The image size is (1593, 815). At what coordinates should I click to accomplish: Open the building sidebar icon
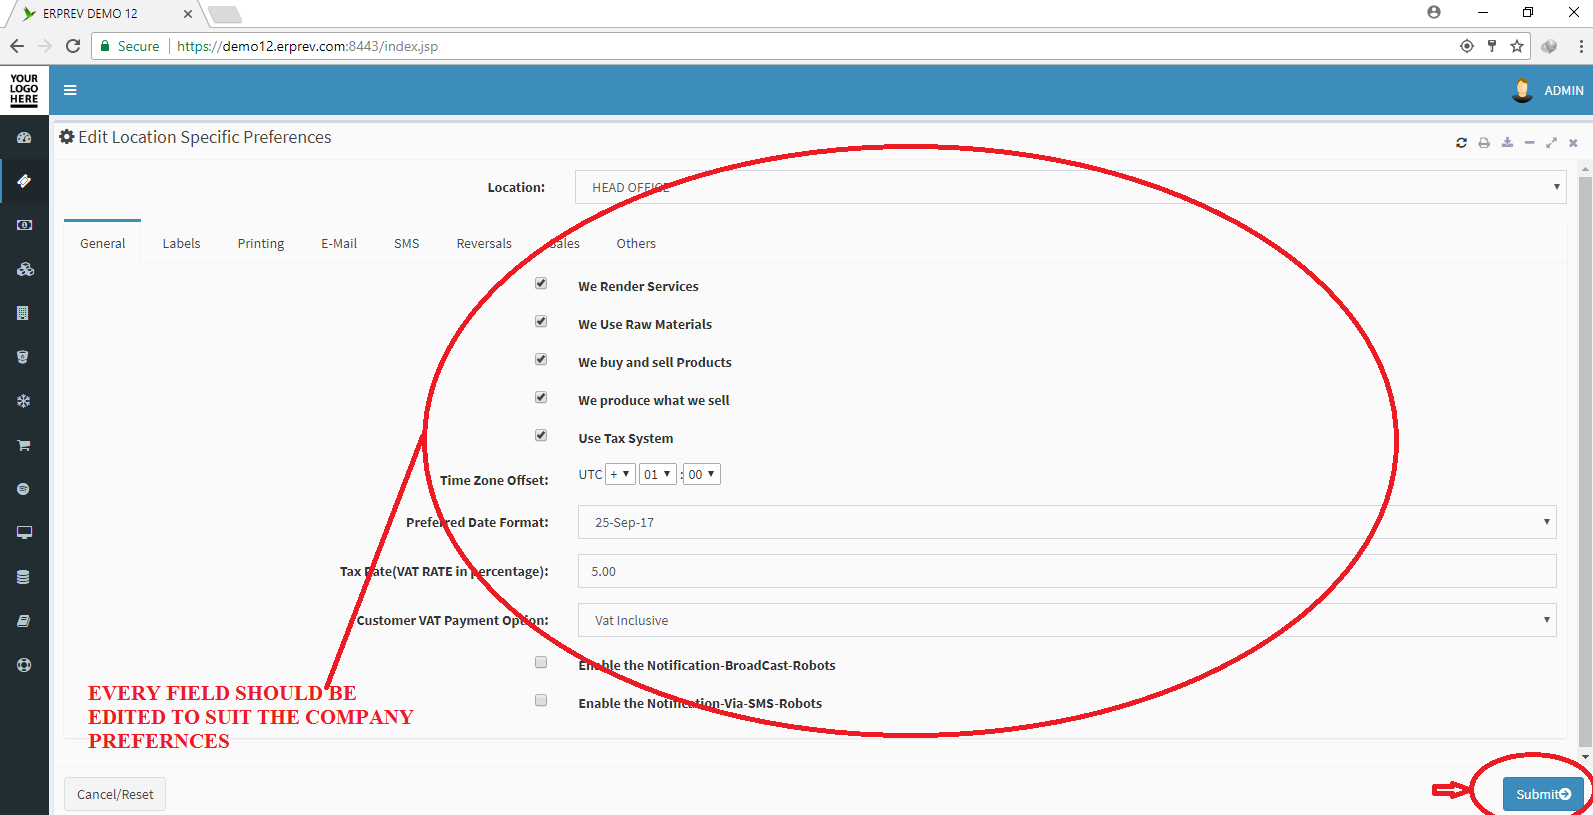(x=23, y=313)
